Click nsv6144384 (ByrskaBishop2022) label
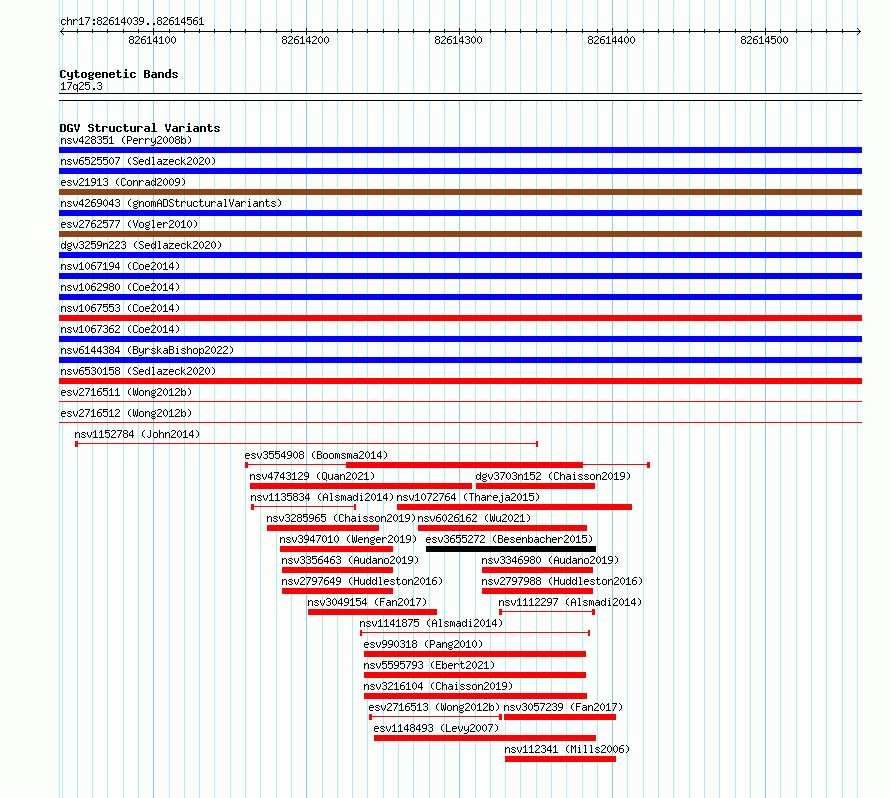This screenshot has width=890, height=798. [147, 350]
